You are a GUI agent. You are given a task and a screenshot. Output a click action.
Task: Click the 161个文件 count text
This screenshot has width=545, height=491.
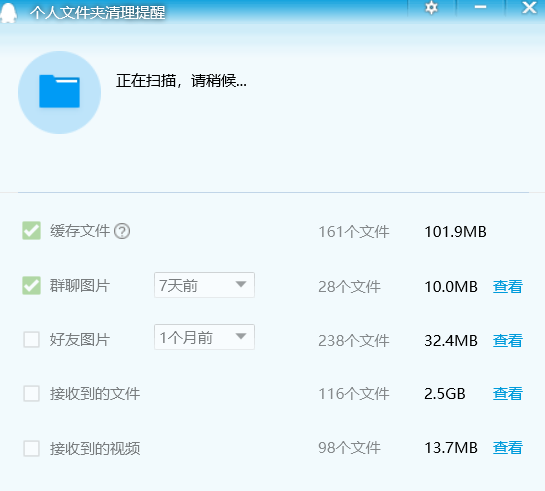(354, 232)
